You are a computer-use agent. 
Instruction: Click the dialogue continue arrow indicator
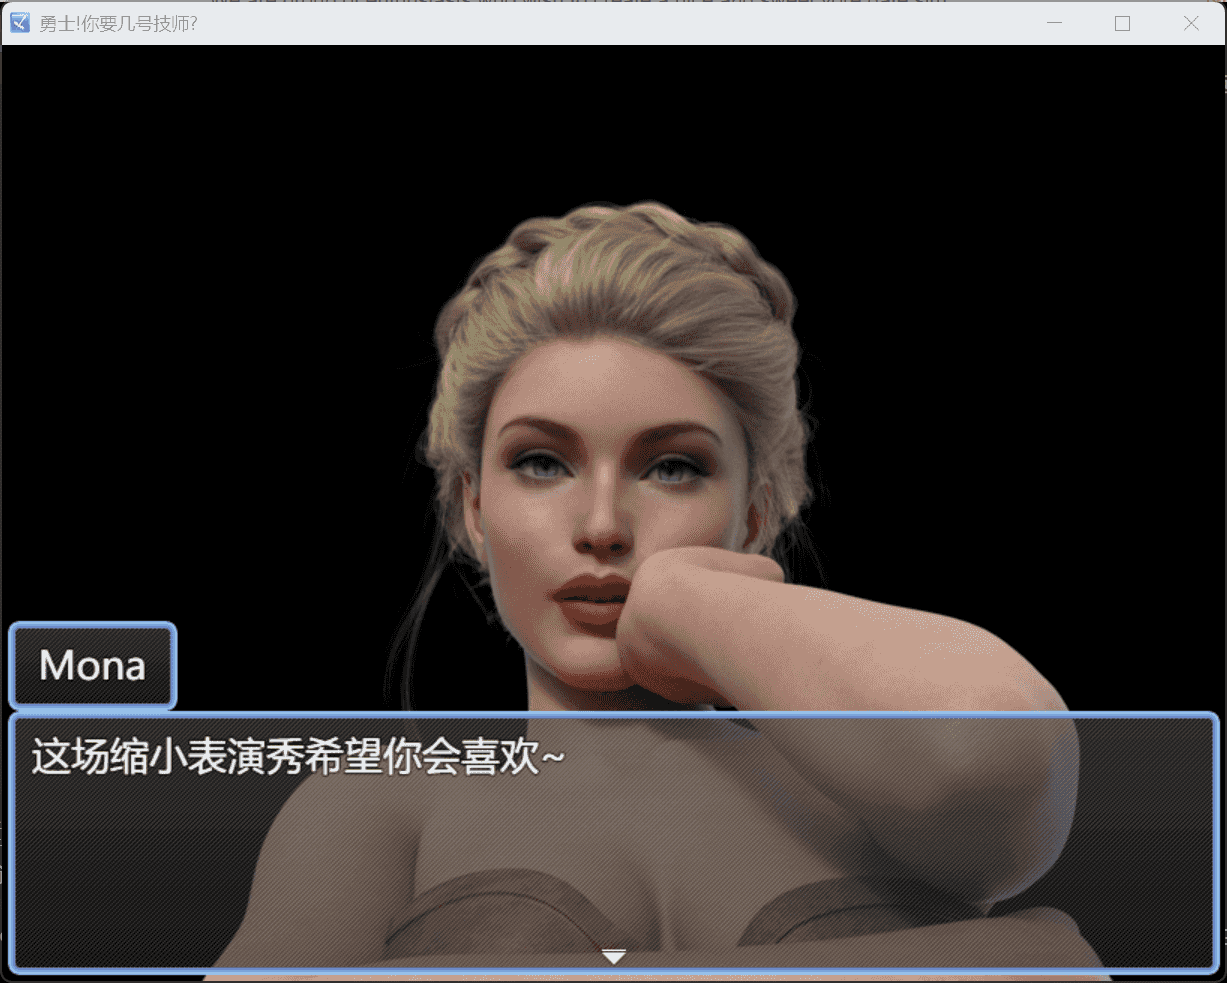614,957
